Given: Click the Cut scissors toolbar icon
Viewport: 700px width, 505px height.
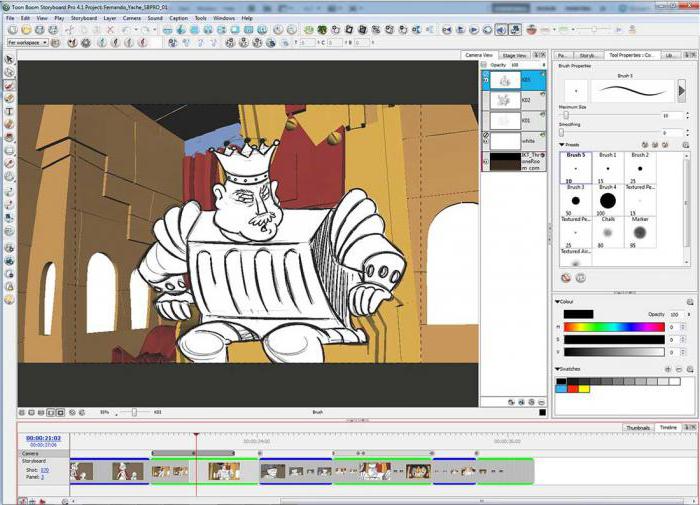Looking at the screenshot, I should coord(70,30).
